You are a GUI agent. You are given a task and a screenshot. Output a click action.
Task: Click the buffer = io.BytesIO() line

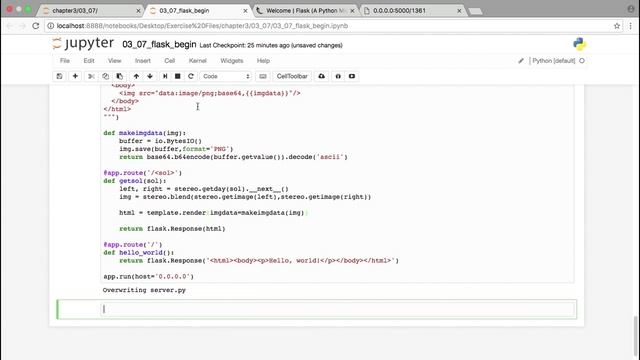point(160,141)
